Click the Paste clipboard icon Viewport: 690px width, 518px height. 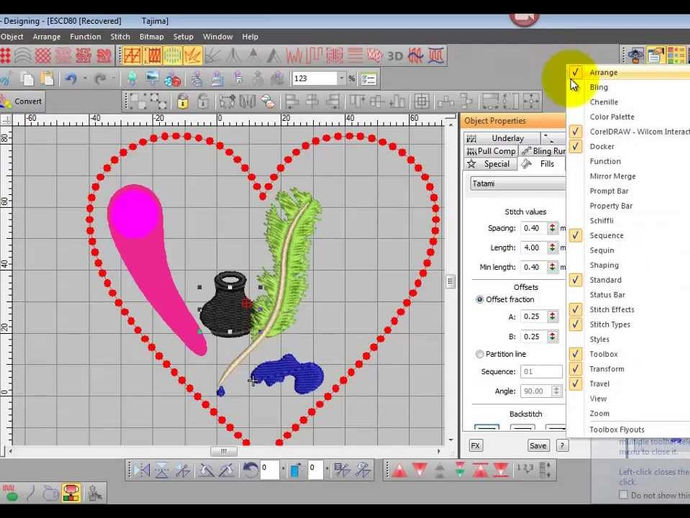pyautogui.click(x=48, y=79)
